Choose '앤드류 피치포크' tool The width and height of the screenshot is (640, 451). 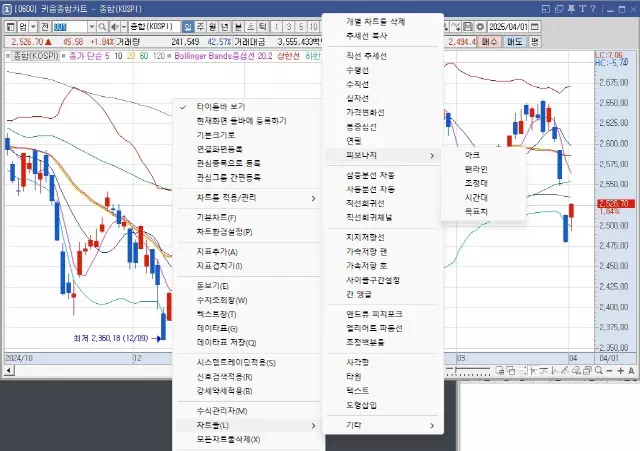pyautogui.click(x=382, y=314)
